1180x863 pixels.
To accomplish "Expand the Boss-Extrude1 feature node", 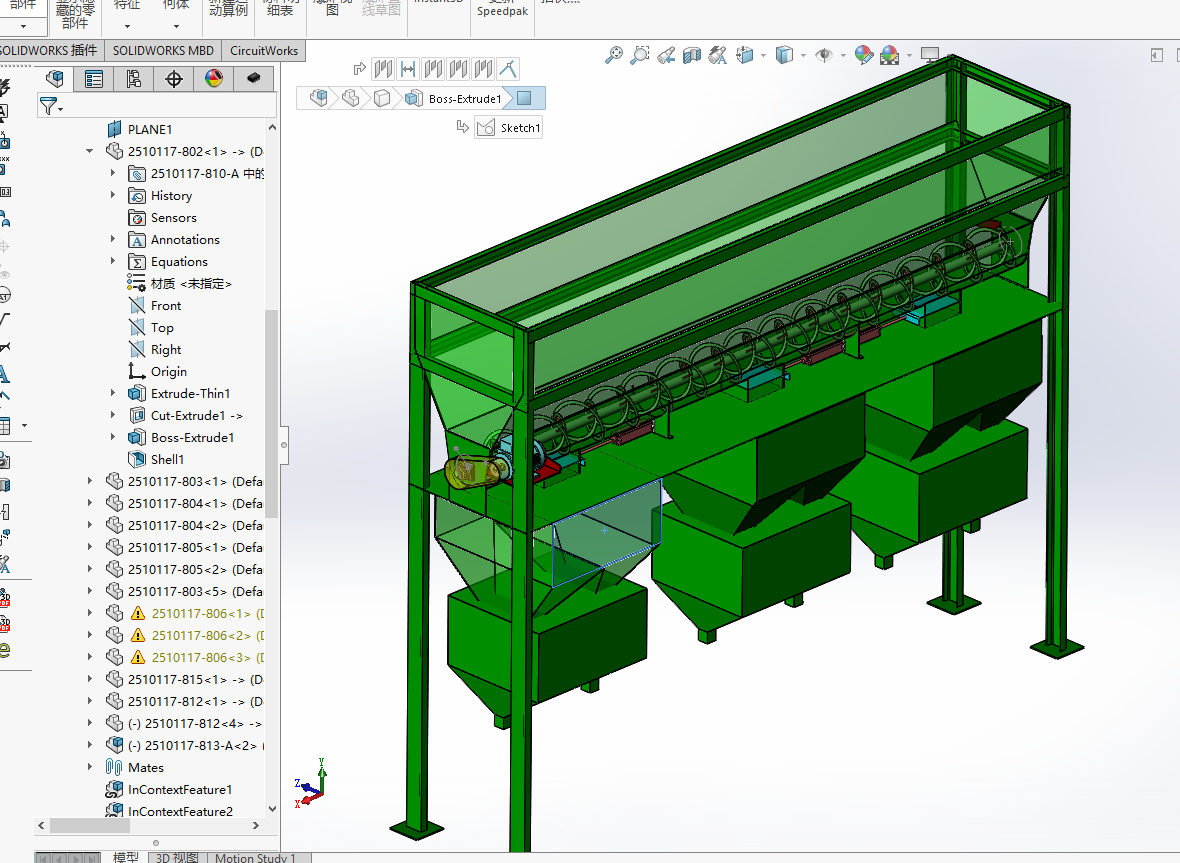I will pos(113,437).
